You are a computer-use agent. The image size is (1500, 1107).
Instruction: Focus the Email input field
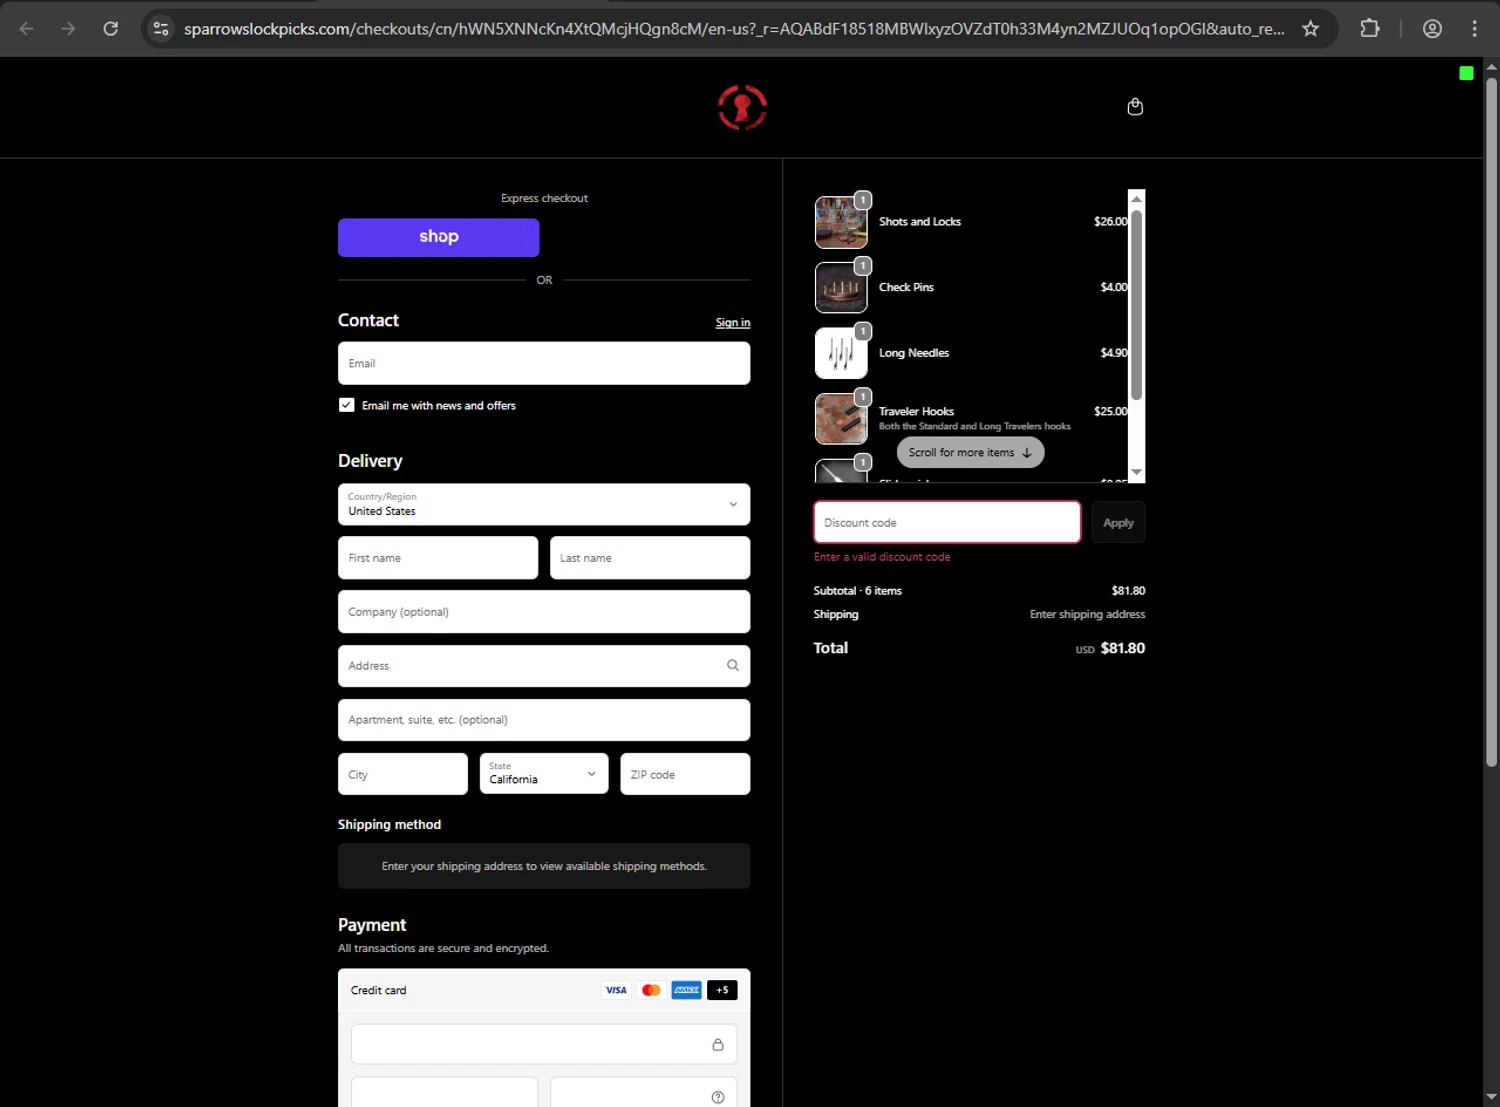tap(544, 363)
